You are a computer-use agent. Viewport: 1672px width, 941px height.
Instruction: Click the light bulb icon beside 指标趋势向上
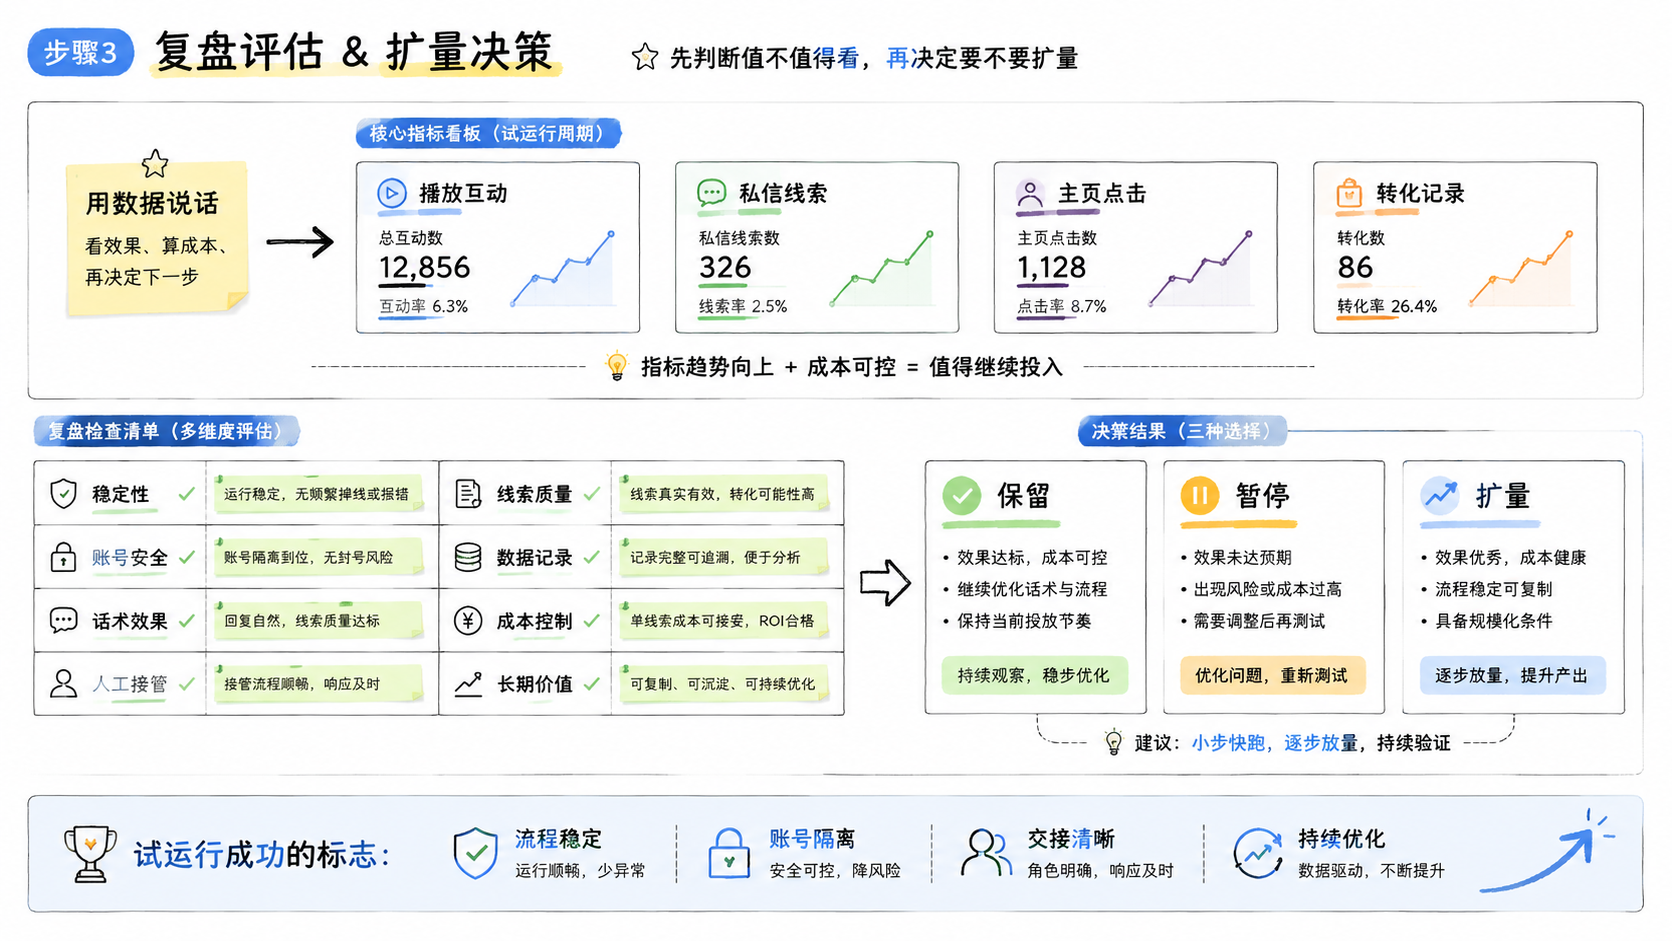point(617,366)
